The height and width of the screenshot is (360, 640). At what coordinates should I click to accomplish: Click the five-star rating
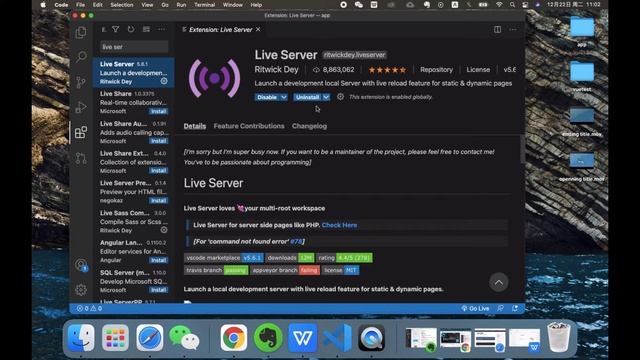click(387, 70)
